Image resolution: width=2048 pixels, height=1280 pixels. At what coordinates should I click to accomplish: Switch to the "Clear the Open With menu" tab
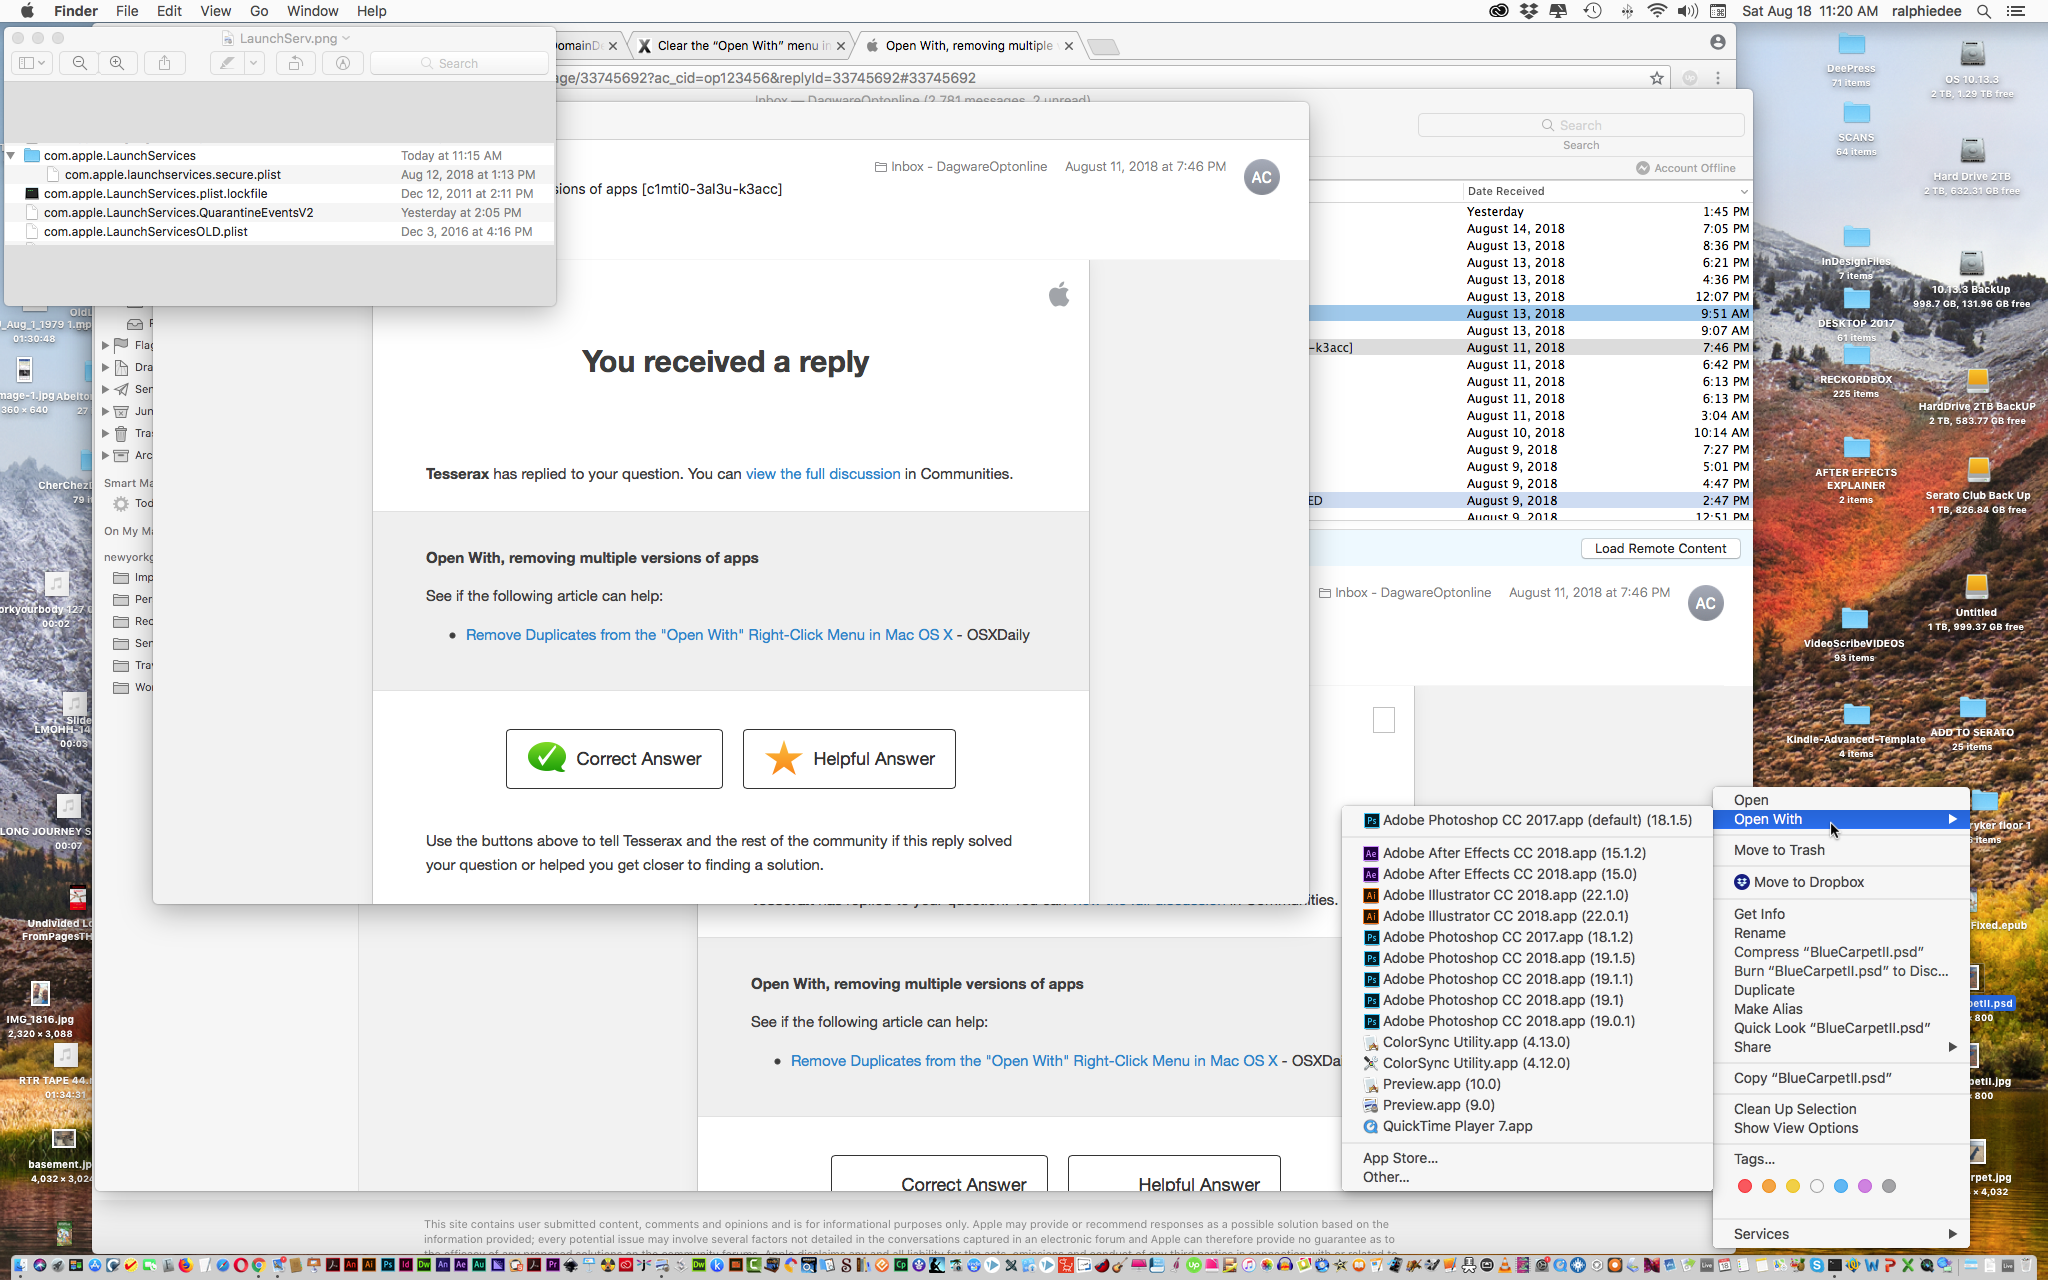click(740, 45)
